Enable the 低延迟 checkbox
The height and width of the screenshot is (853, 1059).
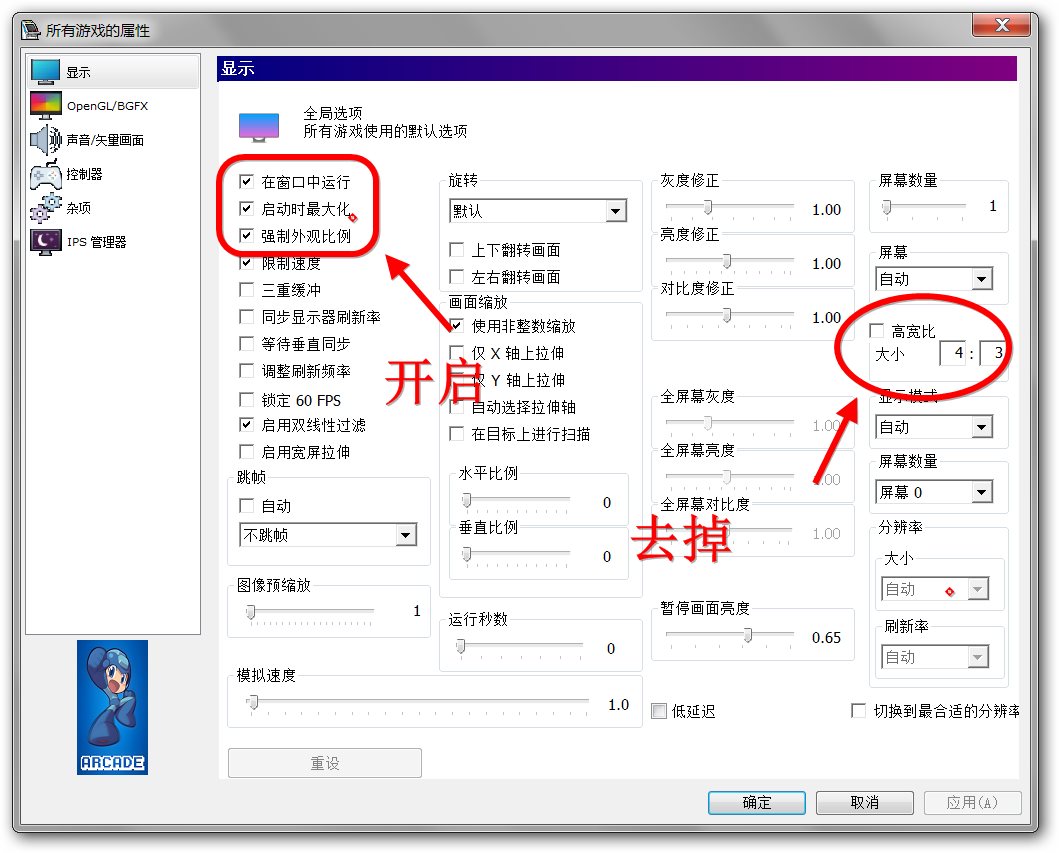[x=659, y=711]
